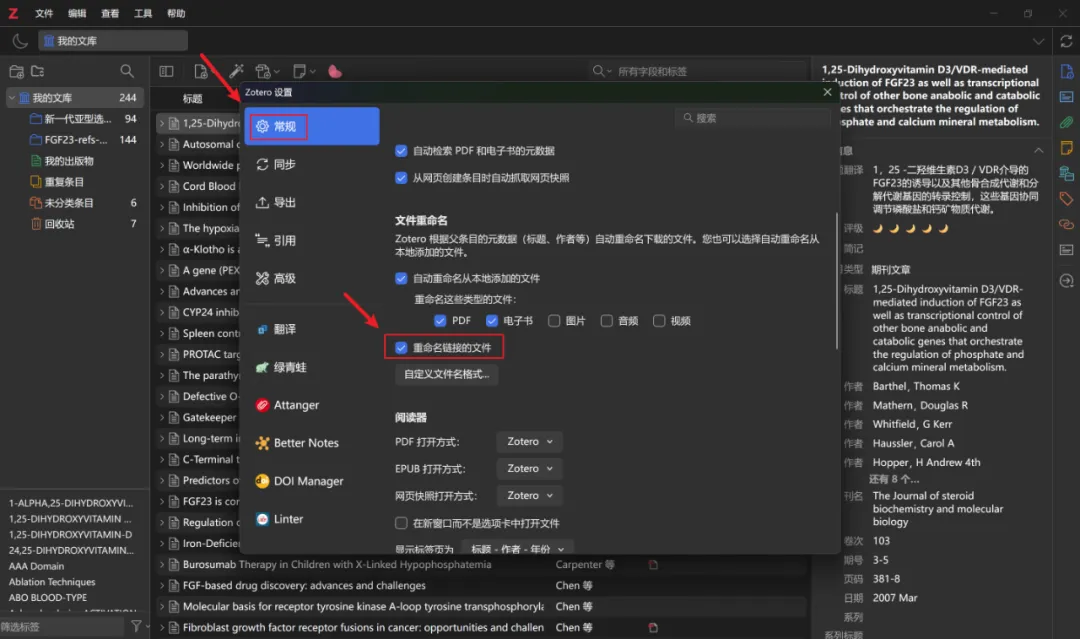
Task: Click the new item document icon
Action: coord(200,71)
